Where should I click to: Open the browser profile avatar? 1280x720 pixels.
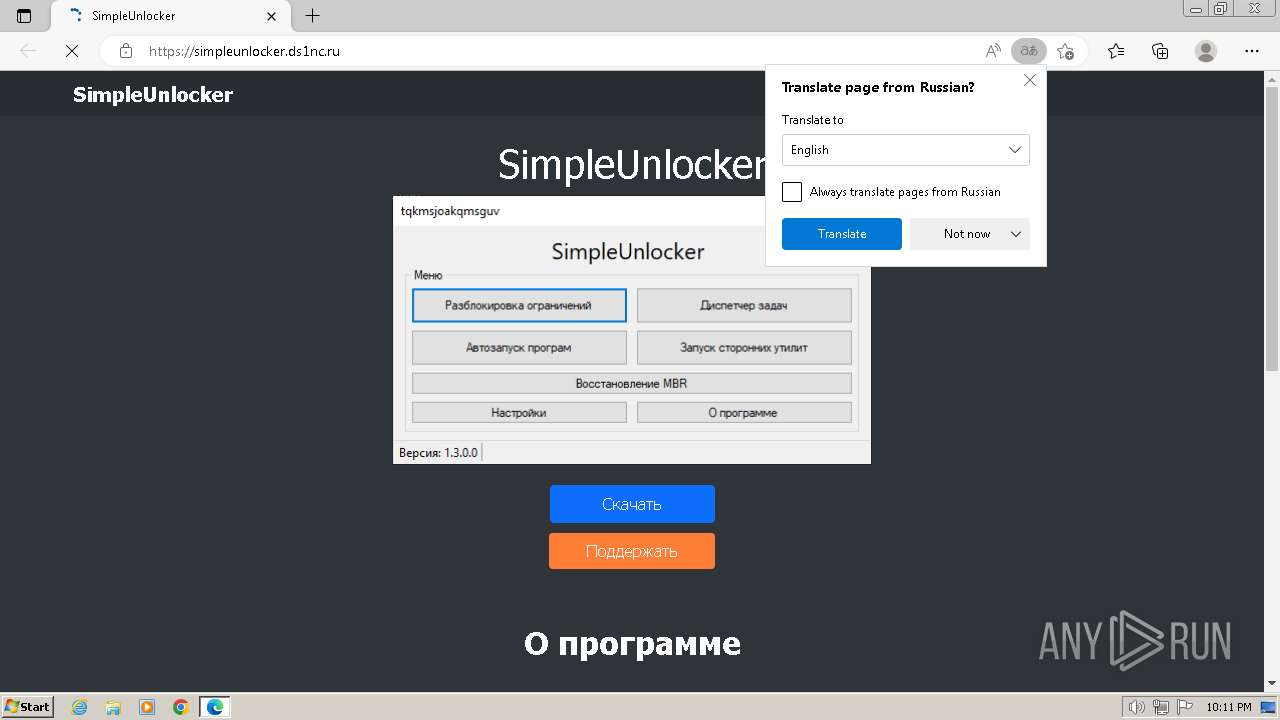[1206, 51]
